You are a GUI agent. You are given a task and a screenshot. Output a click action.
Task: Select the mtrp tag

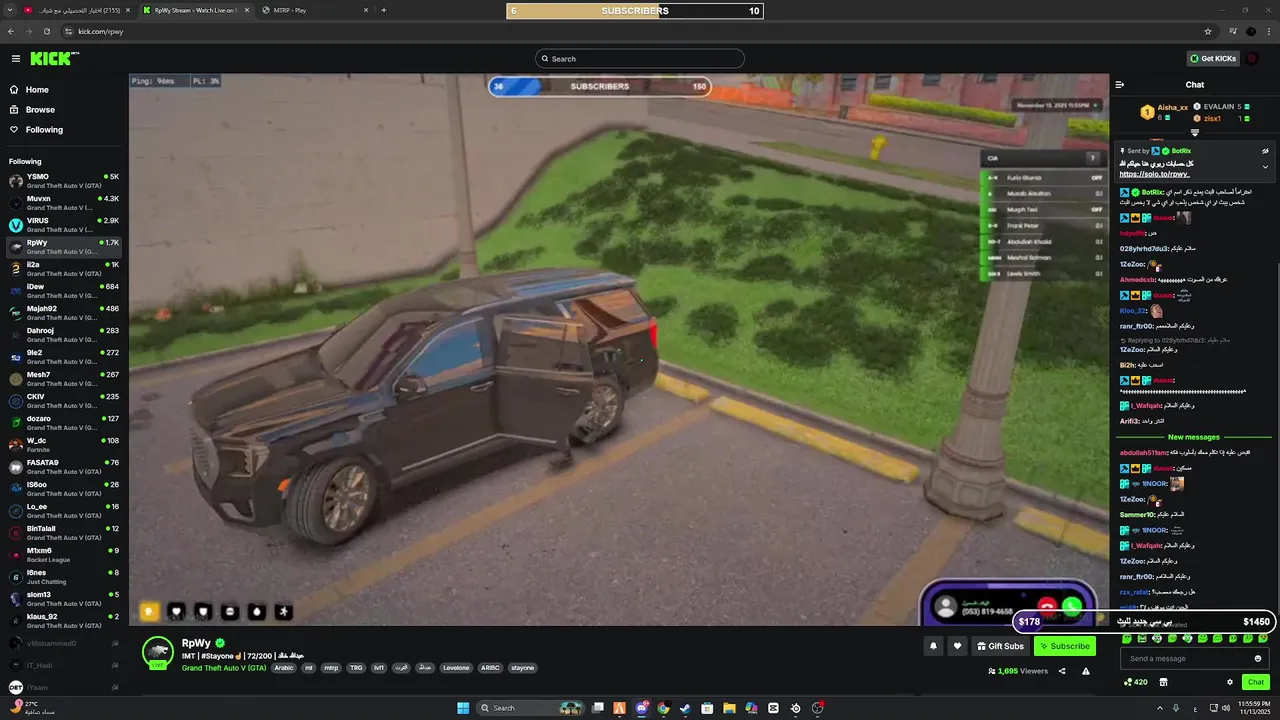tap(331, 668)
